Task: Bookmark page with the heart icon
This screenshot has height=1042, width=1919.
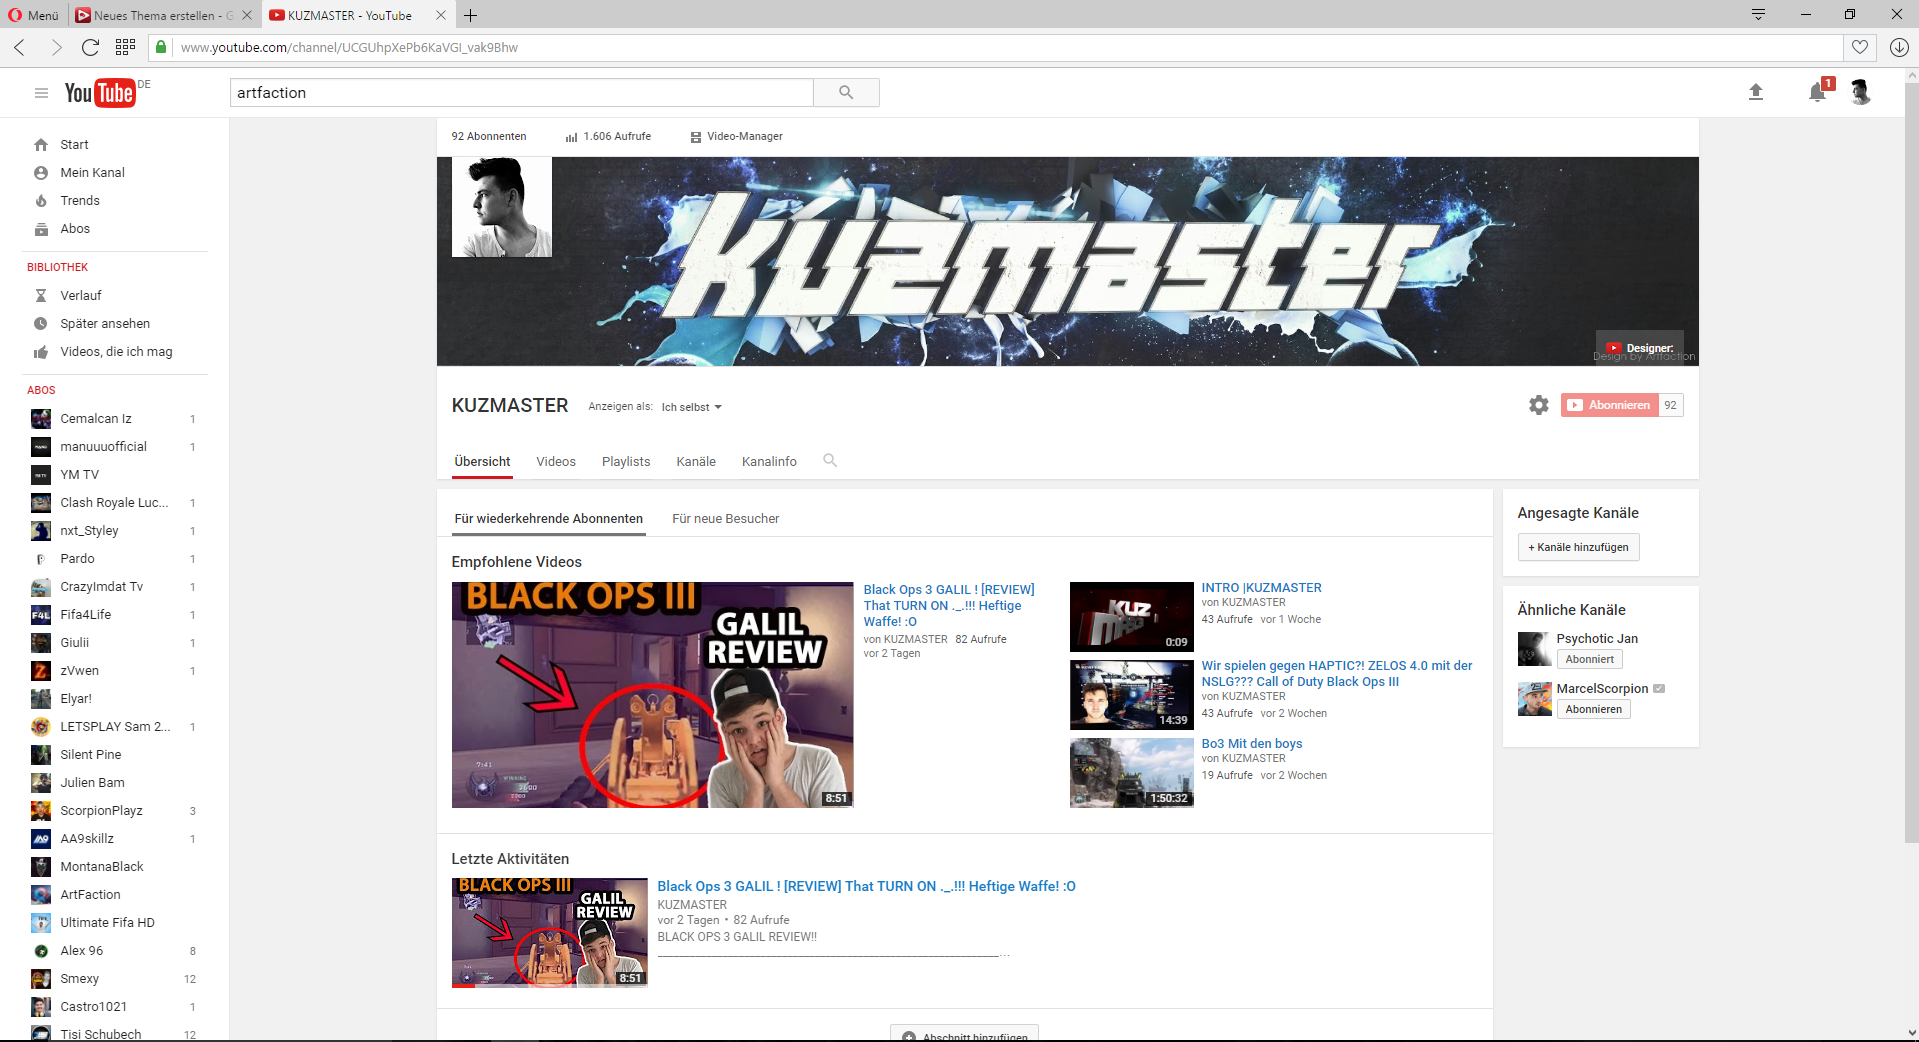Action: pos(1859,47)
